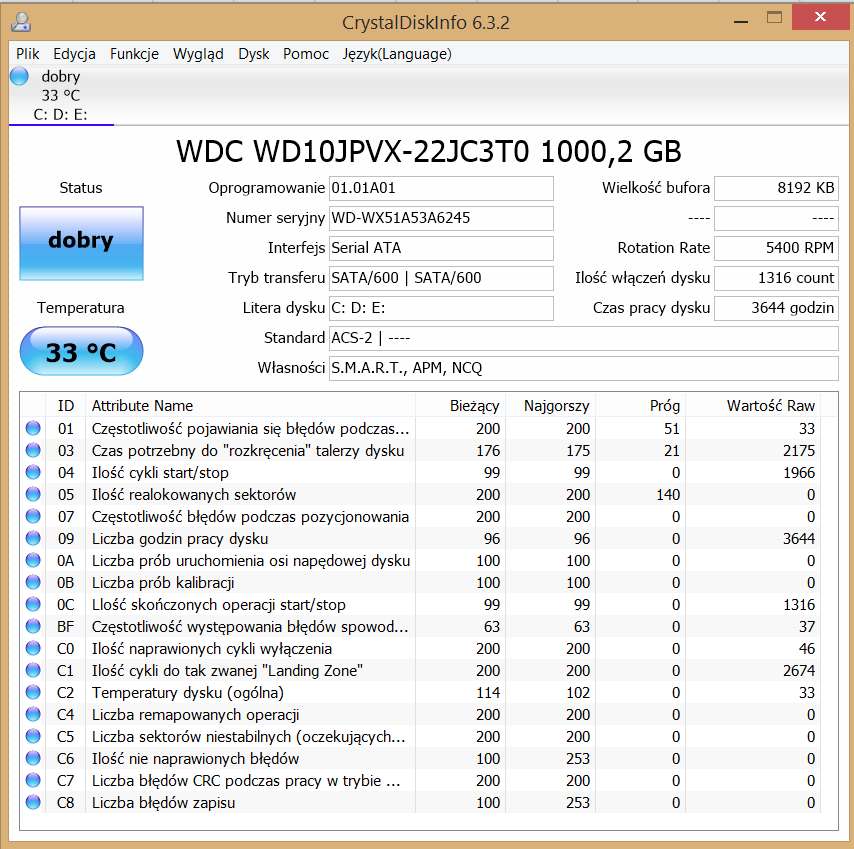Screen dimensions: 854x849
Task: Click the CrystalDiskInfo app icon in title bar
Action: tap(21, 22)
